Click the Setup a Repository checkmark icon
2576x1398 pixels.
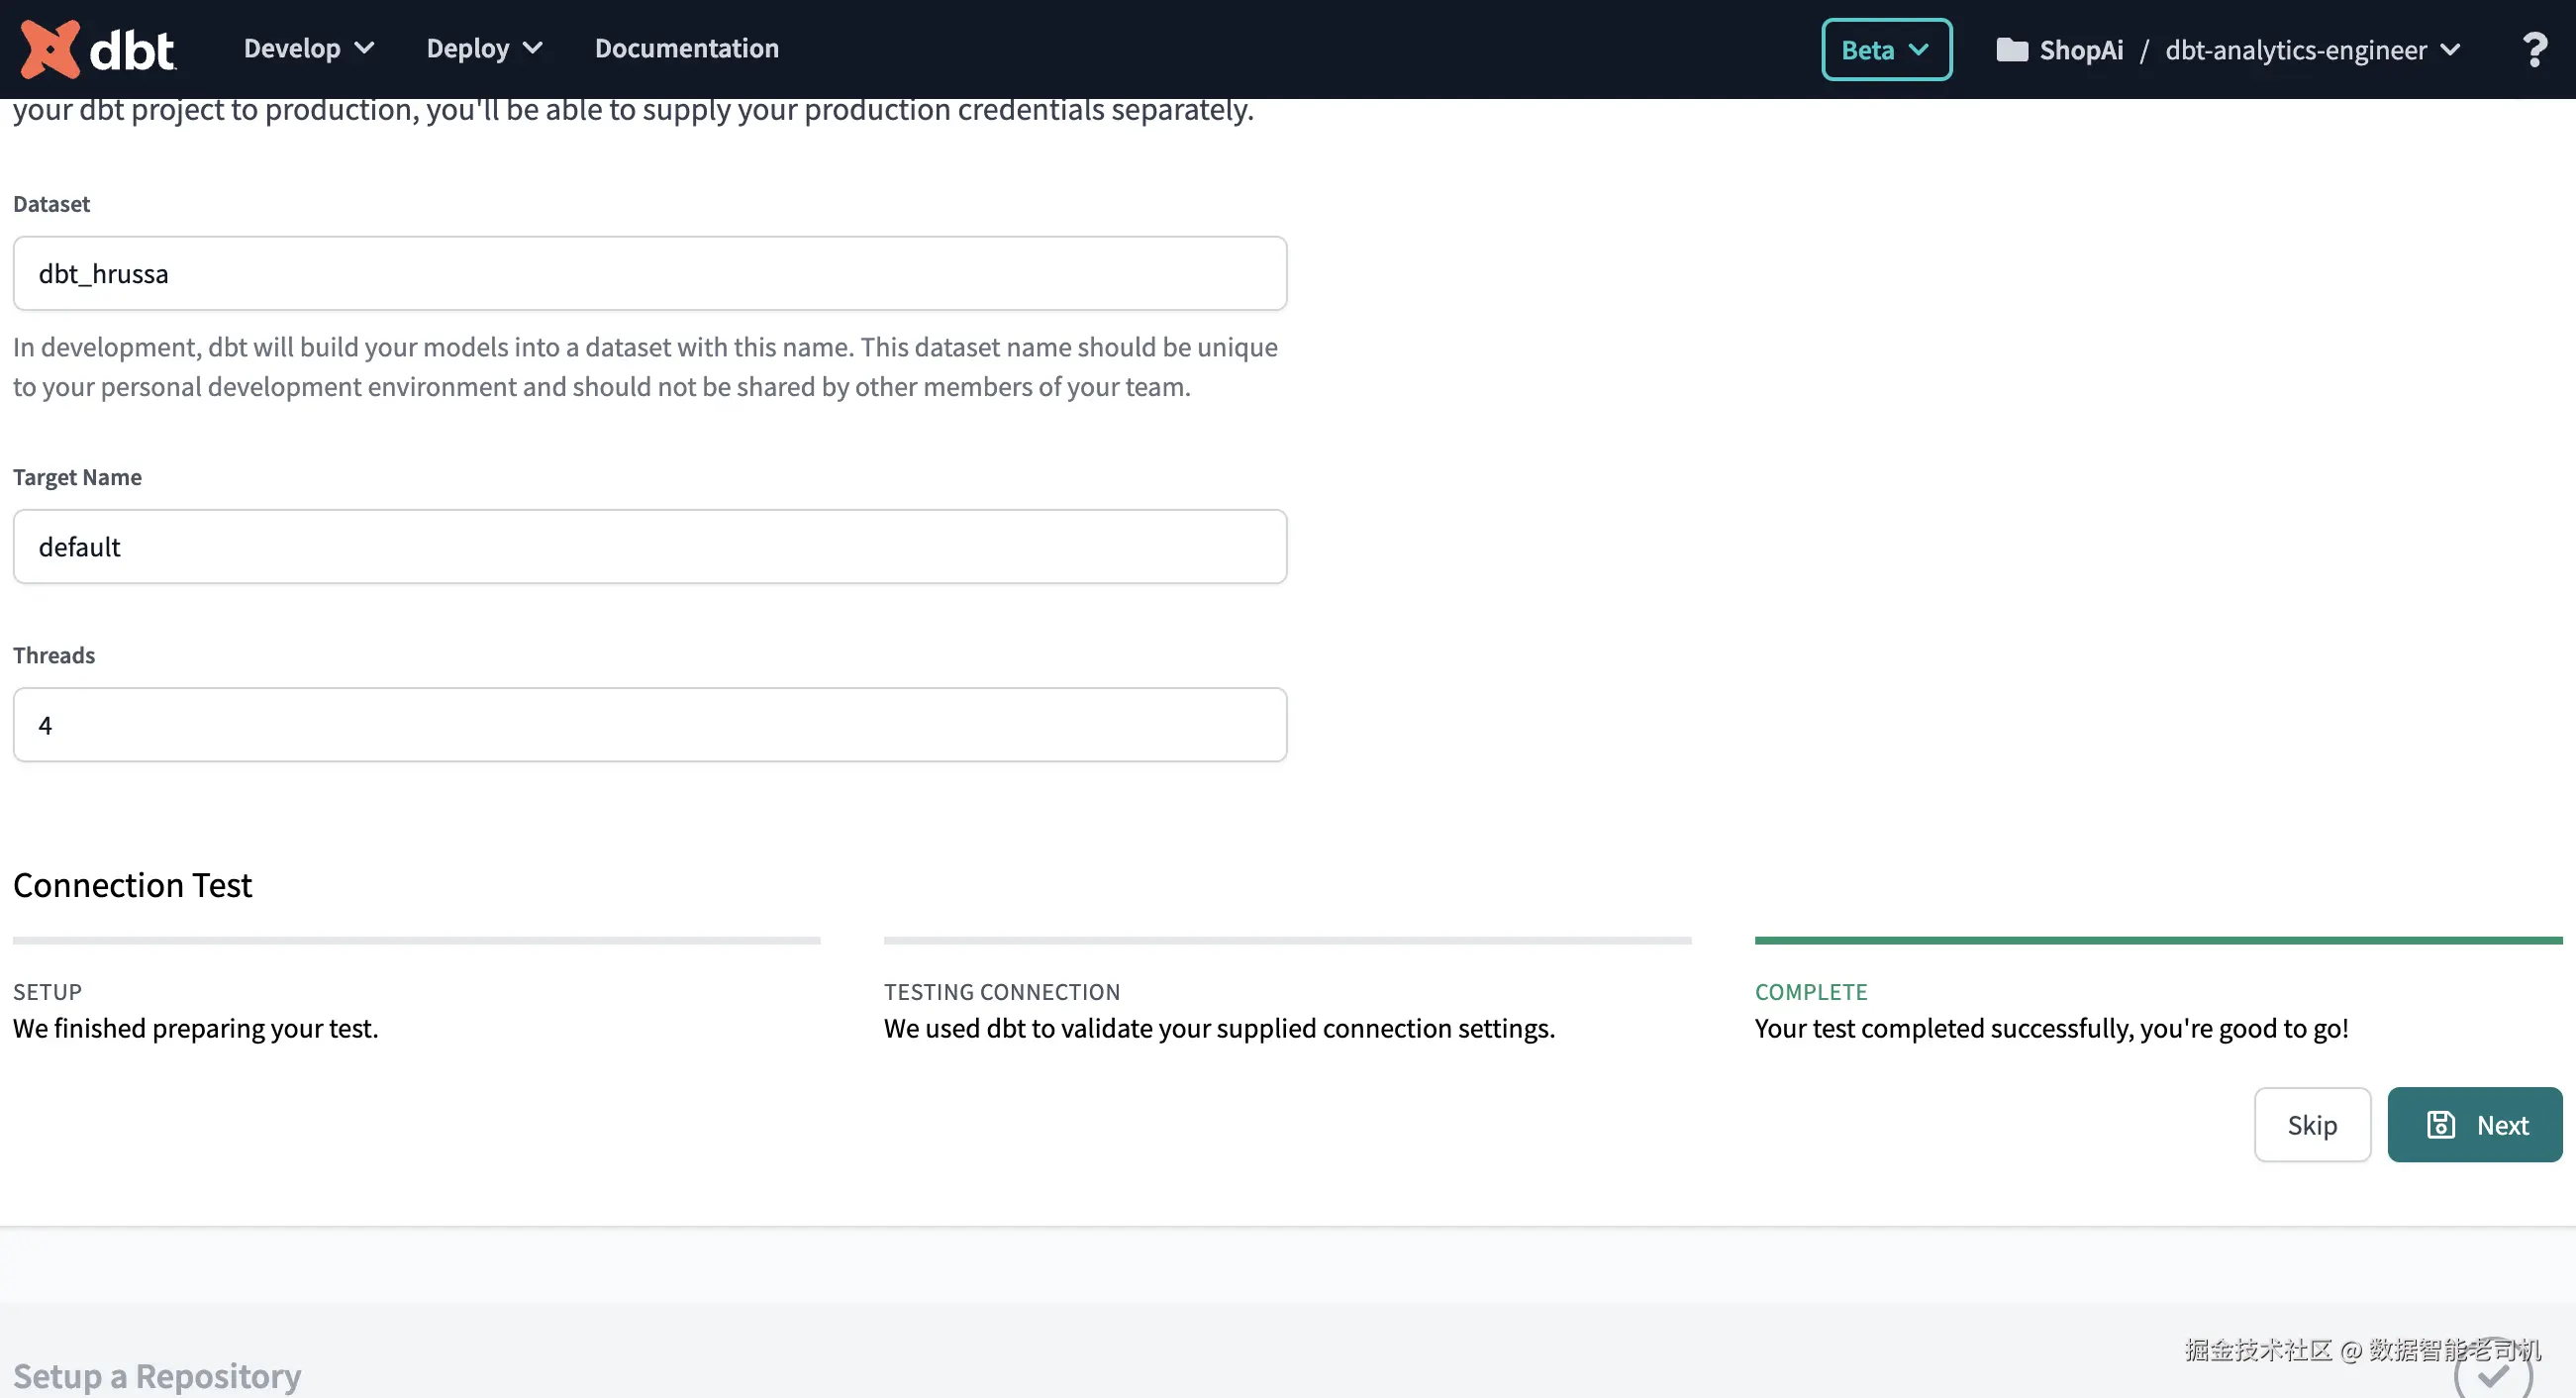point(2493,1375)
